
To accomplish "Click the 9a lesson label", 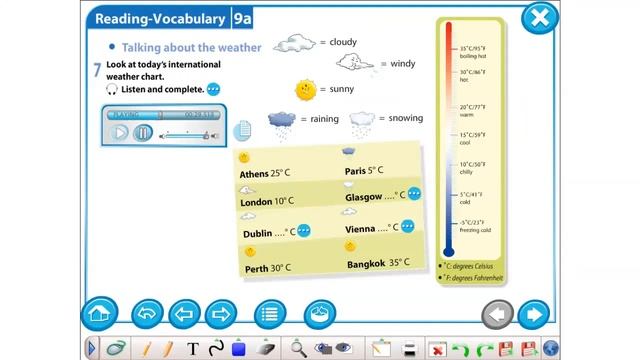I will pyautogui.click(x=242, y=19).
